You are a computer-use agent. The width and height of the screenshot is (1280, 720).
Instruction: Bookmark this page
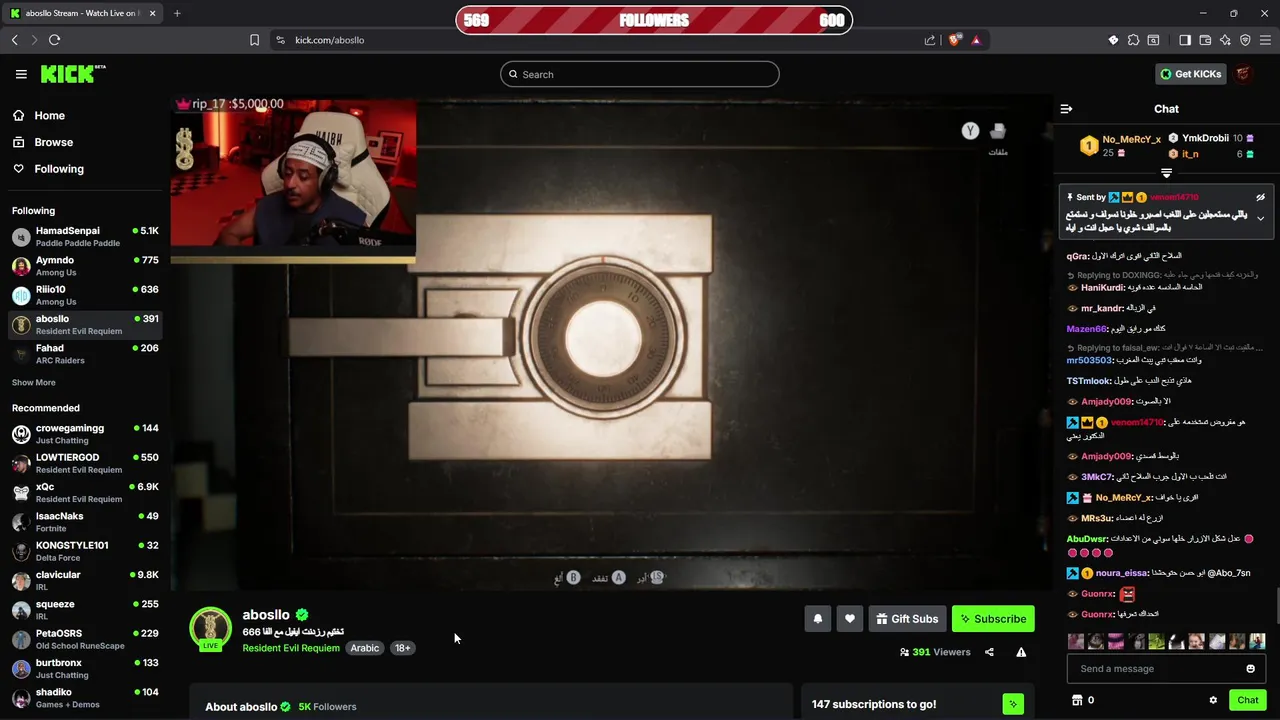254,40
